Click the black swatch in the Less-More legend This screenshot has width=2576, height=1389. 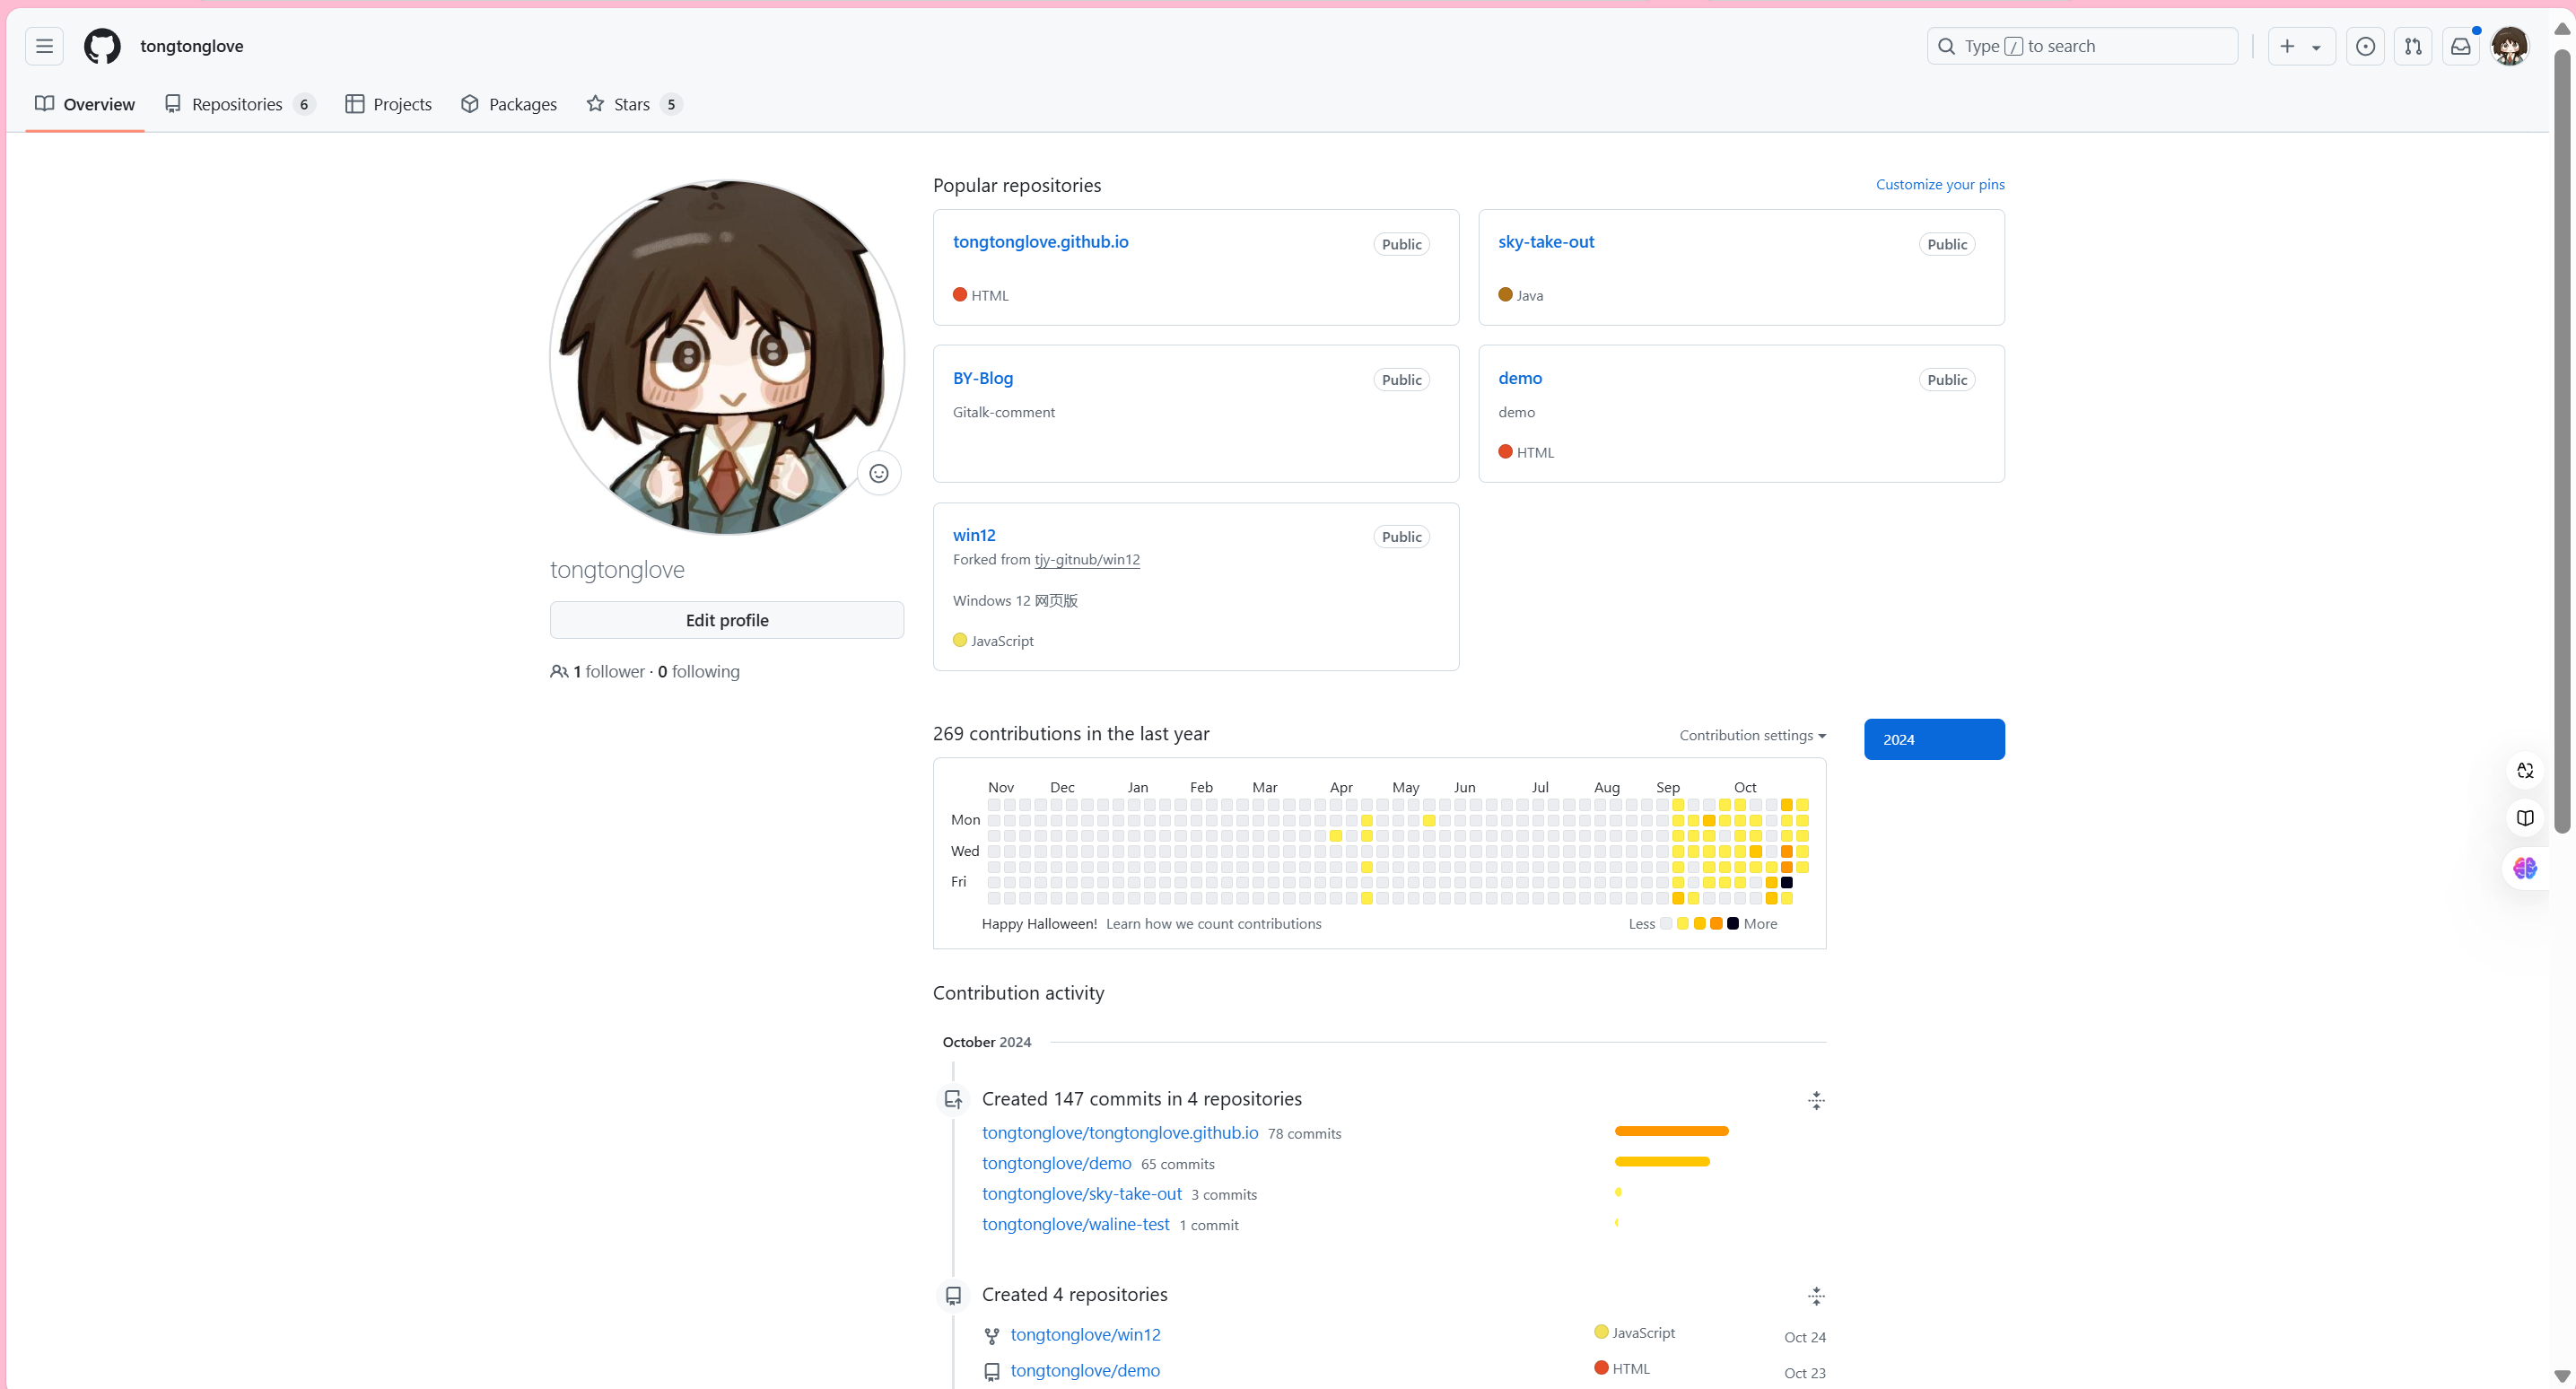(1733, 924)
